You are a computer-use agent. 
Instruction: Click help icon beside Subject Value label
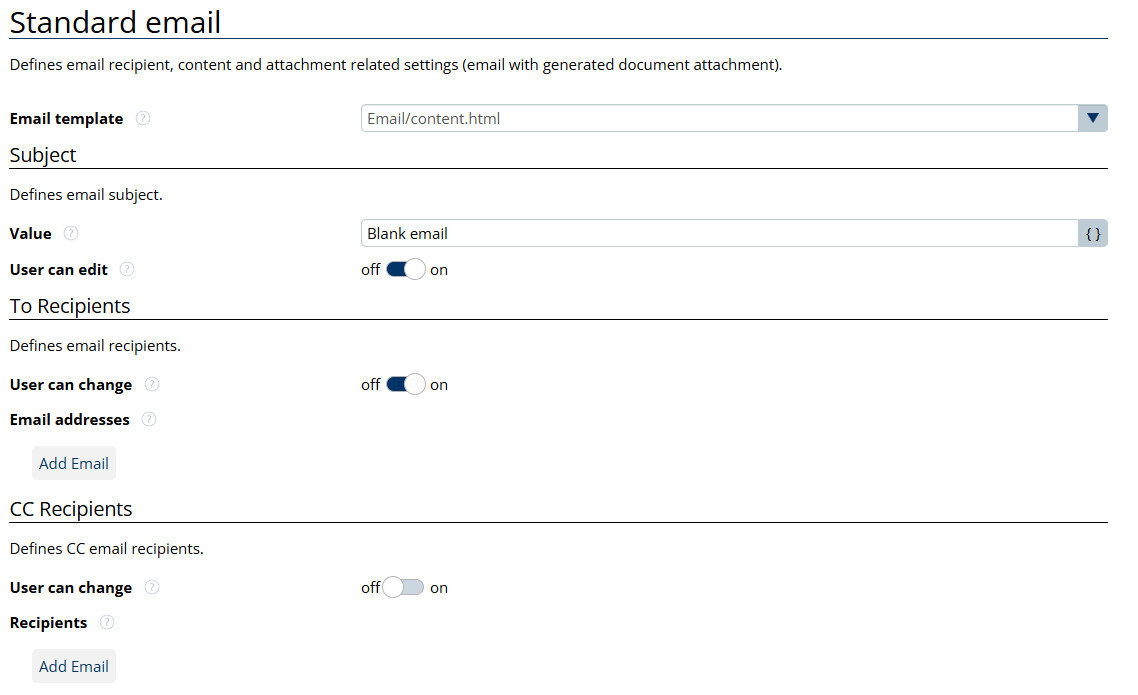coord(71,234)
